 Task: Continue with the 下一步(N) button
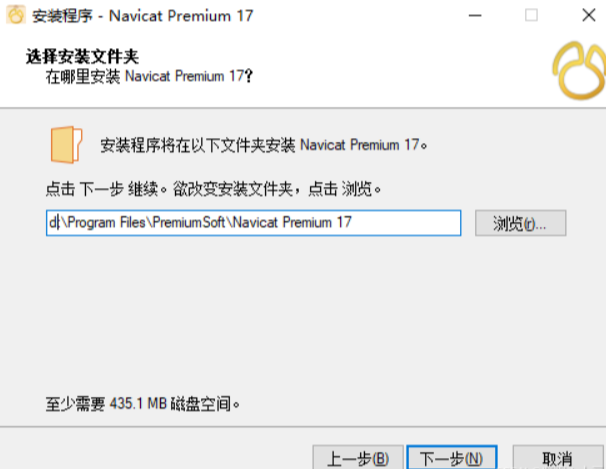(452, 458)
